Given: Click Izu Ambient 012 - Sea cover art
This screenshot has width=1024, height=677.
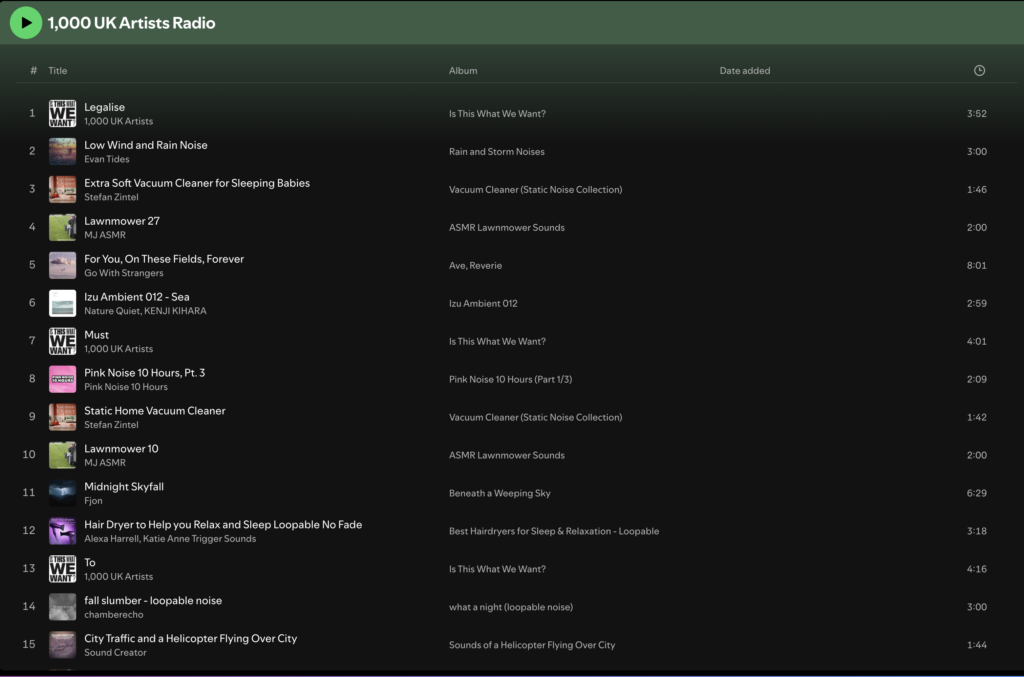Looking at the screenshot, I should pyautogui.click(x=63, y=303).
